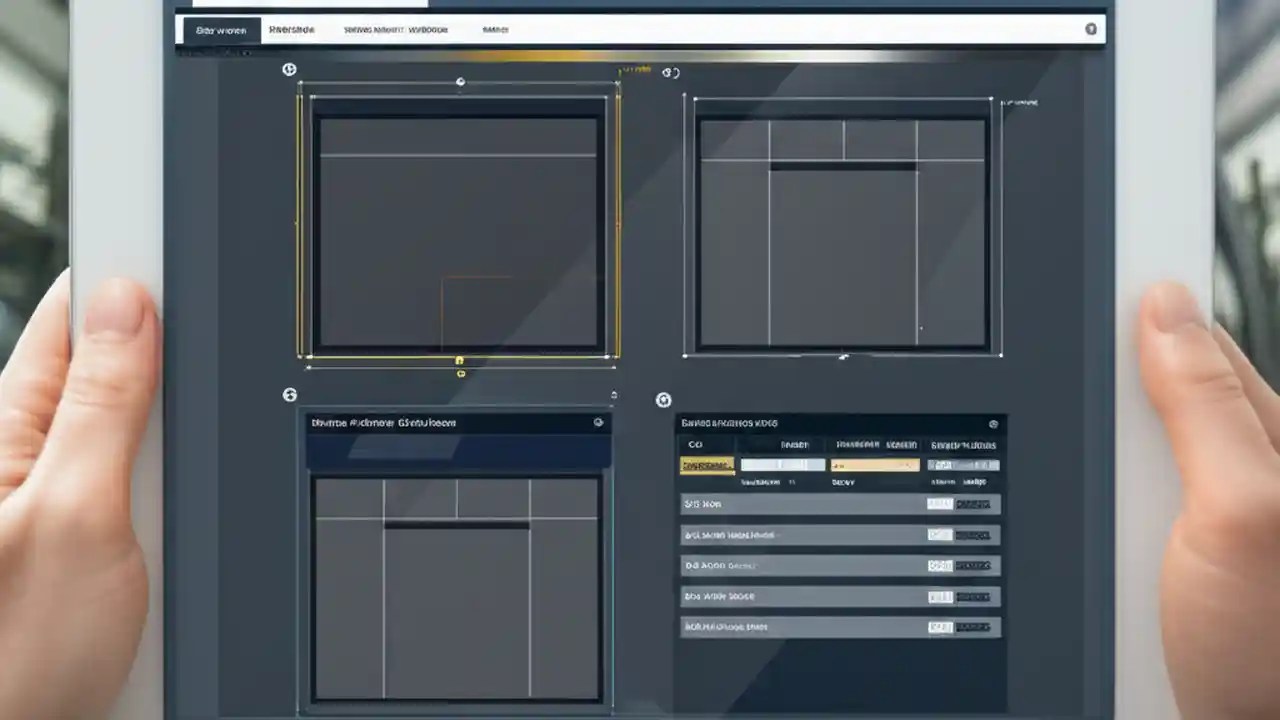1280x720 pixels.
Task: Click the lock icon below the selected canvas frame
Action: click(x=460, y=358)
